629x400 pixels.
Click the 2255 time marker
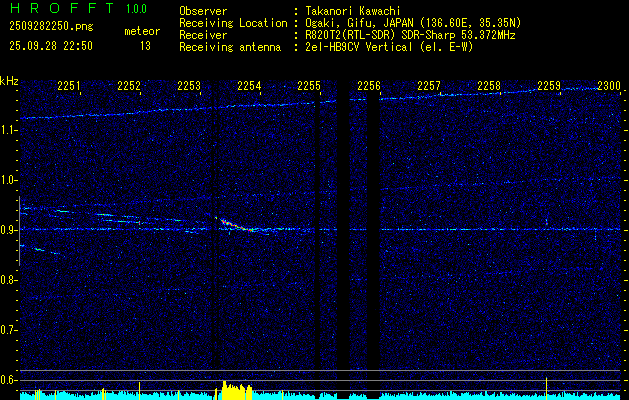pos(309,86)
